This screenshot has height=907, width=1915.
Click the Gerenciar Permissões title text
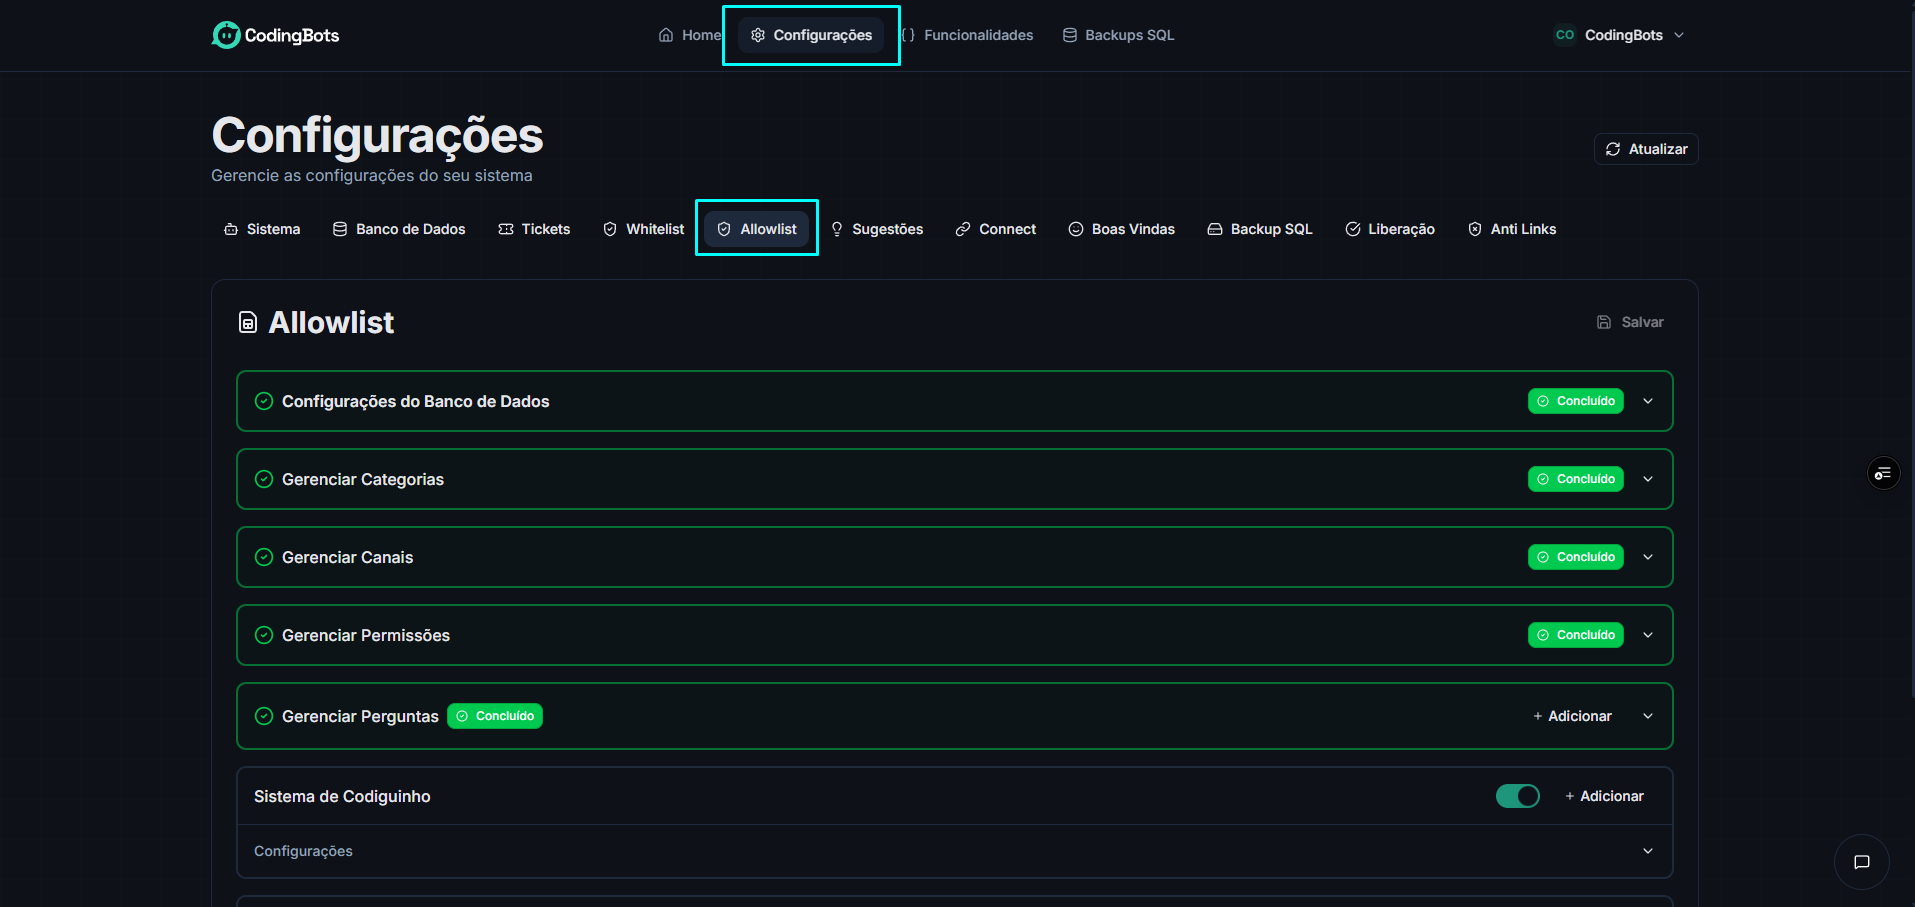(366, 635)
